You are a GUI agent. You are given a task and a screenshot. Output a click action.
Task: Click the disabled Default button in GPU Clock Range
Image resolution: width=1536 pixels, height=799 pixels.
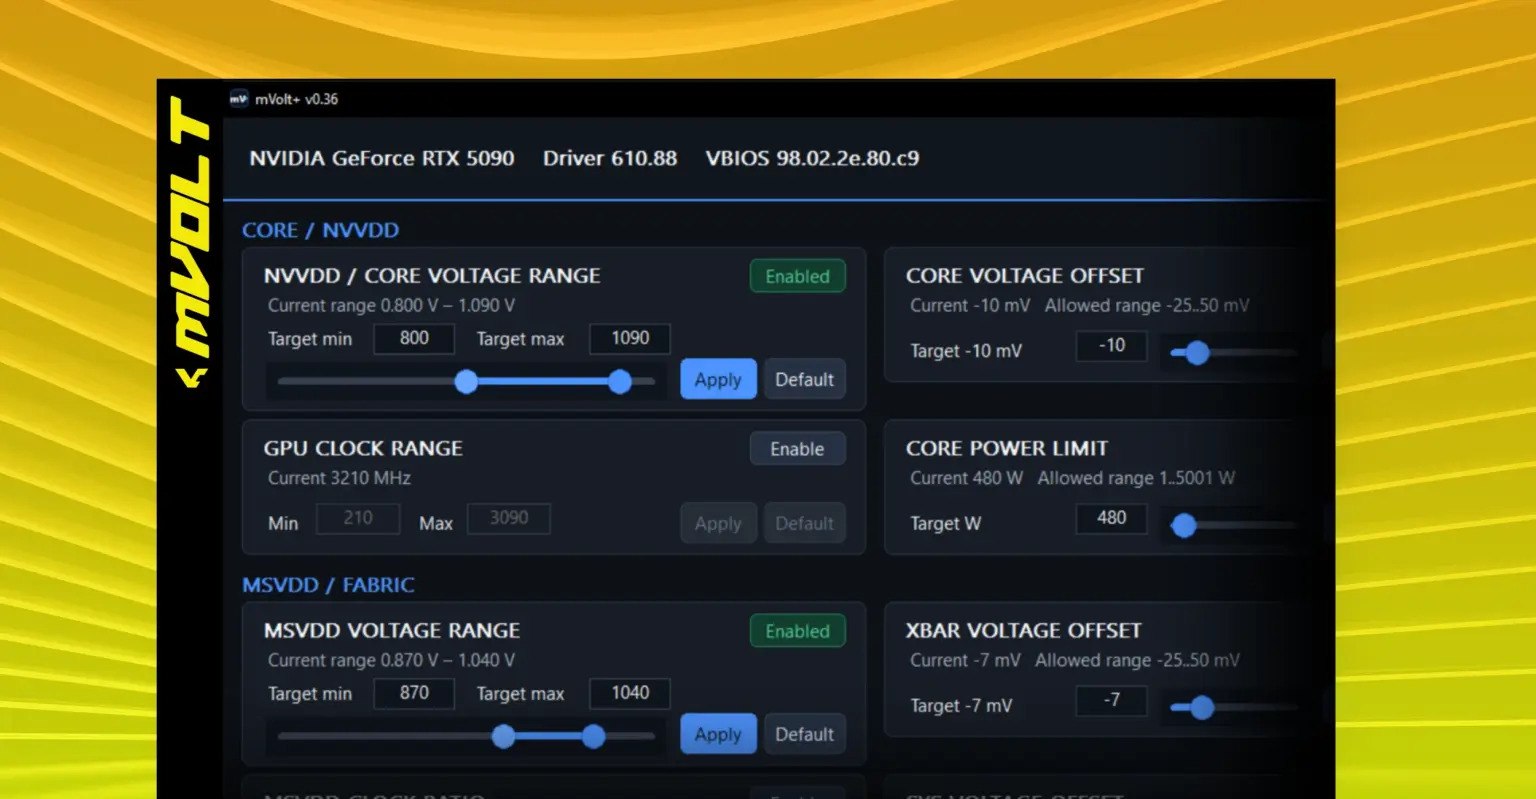click(x=805, y=523)
